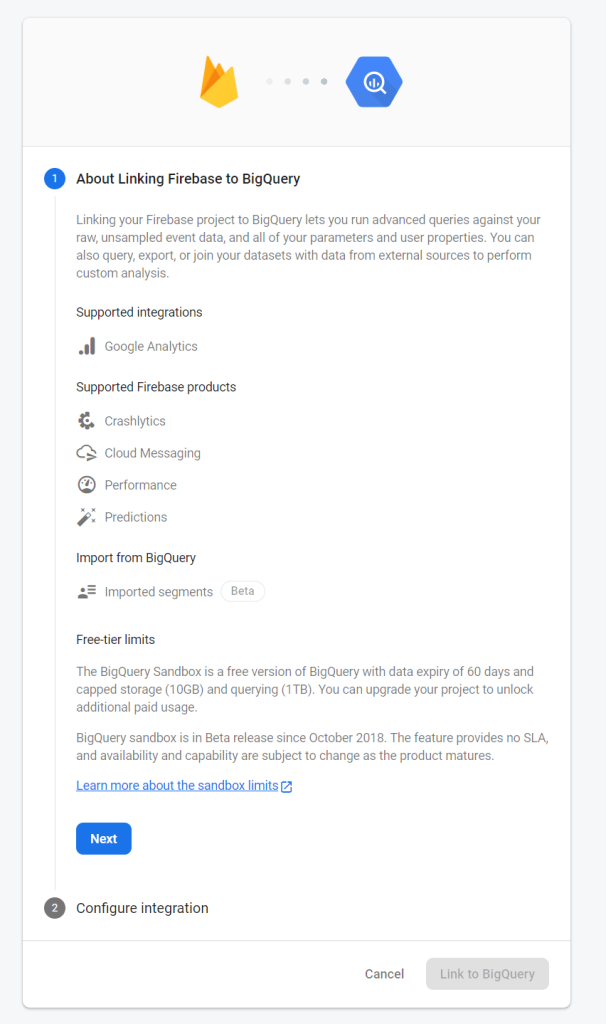Click the external link icon beside sandbox limits

[287, 786]
